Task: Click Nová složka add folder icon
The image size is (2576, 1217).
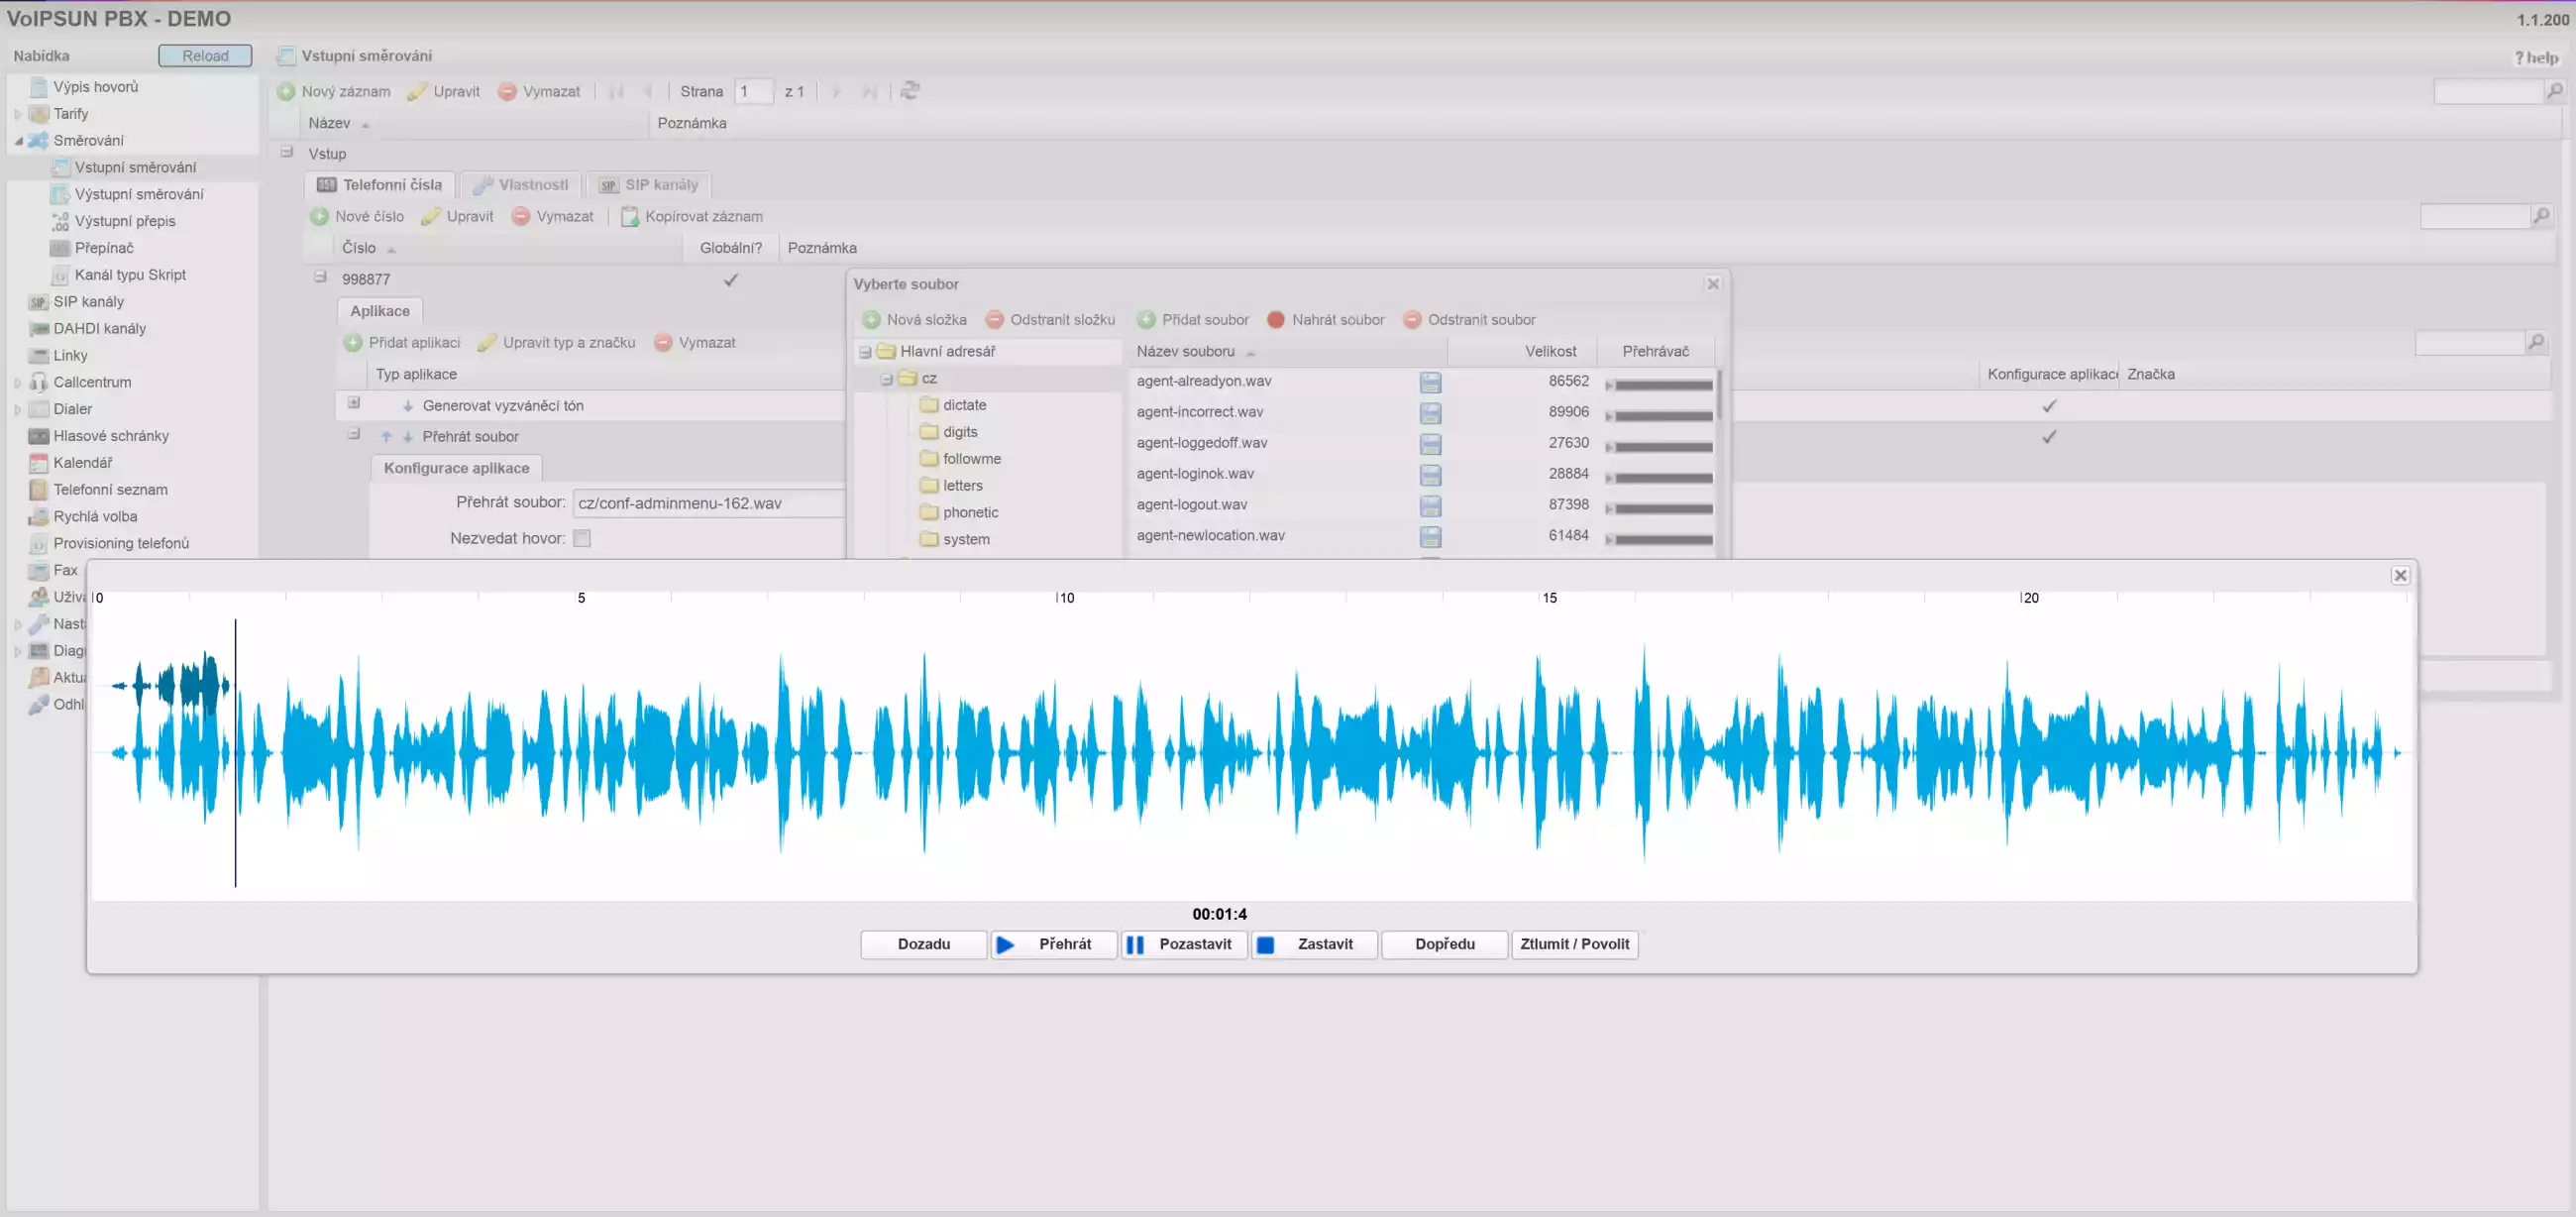Action: (x=871, y=320)
